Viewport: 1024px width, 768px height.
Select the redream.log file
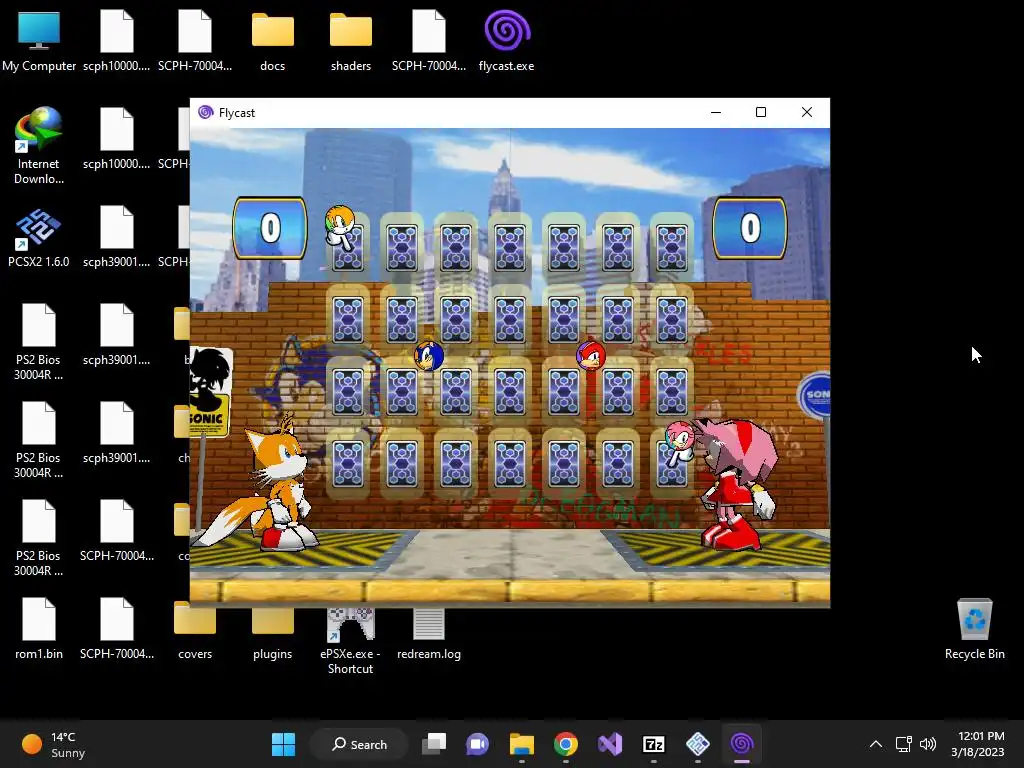[x=428, y=633]
